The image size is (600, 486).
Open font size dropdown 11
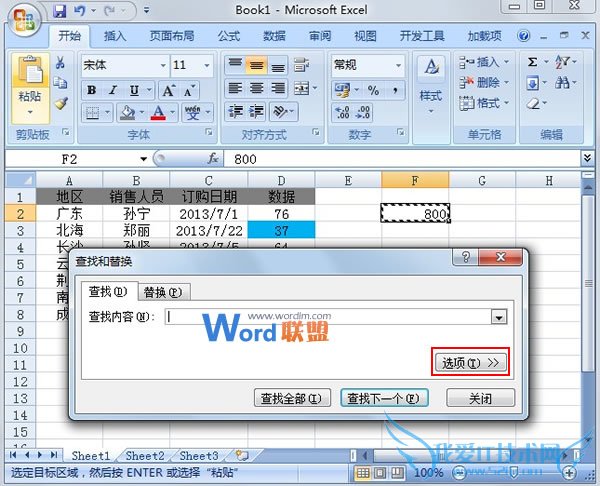point(207,65)
